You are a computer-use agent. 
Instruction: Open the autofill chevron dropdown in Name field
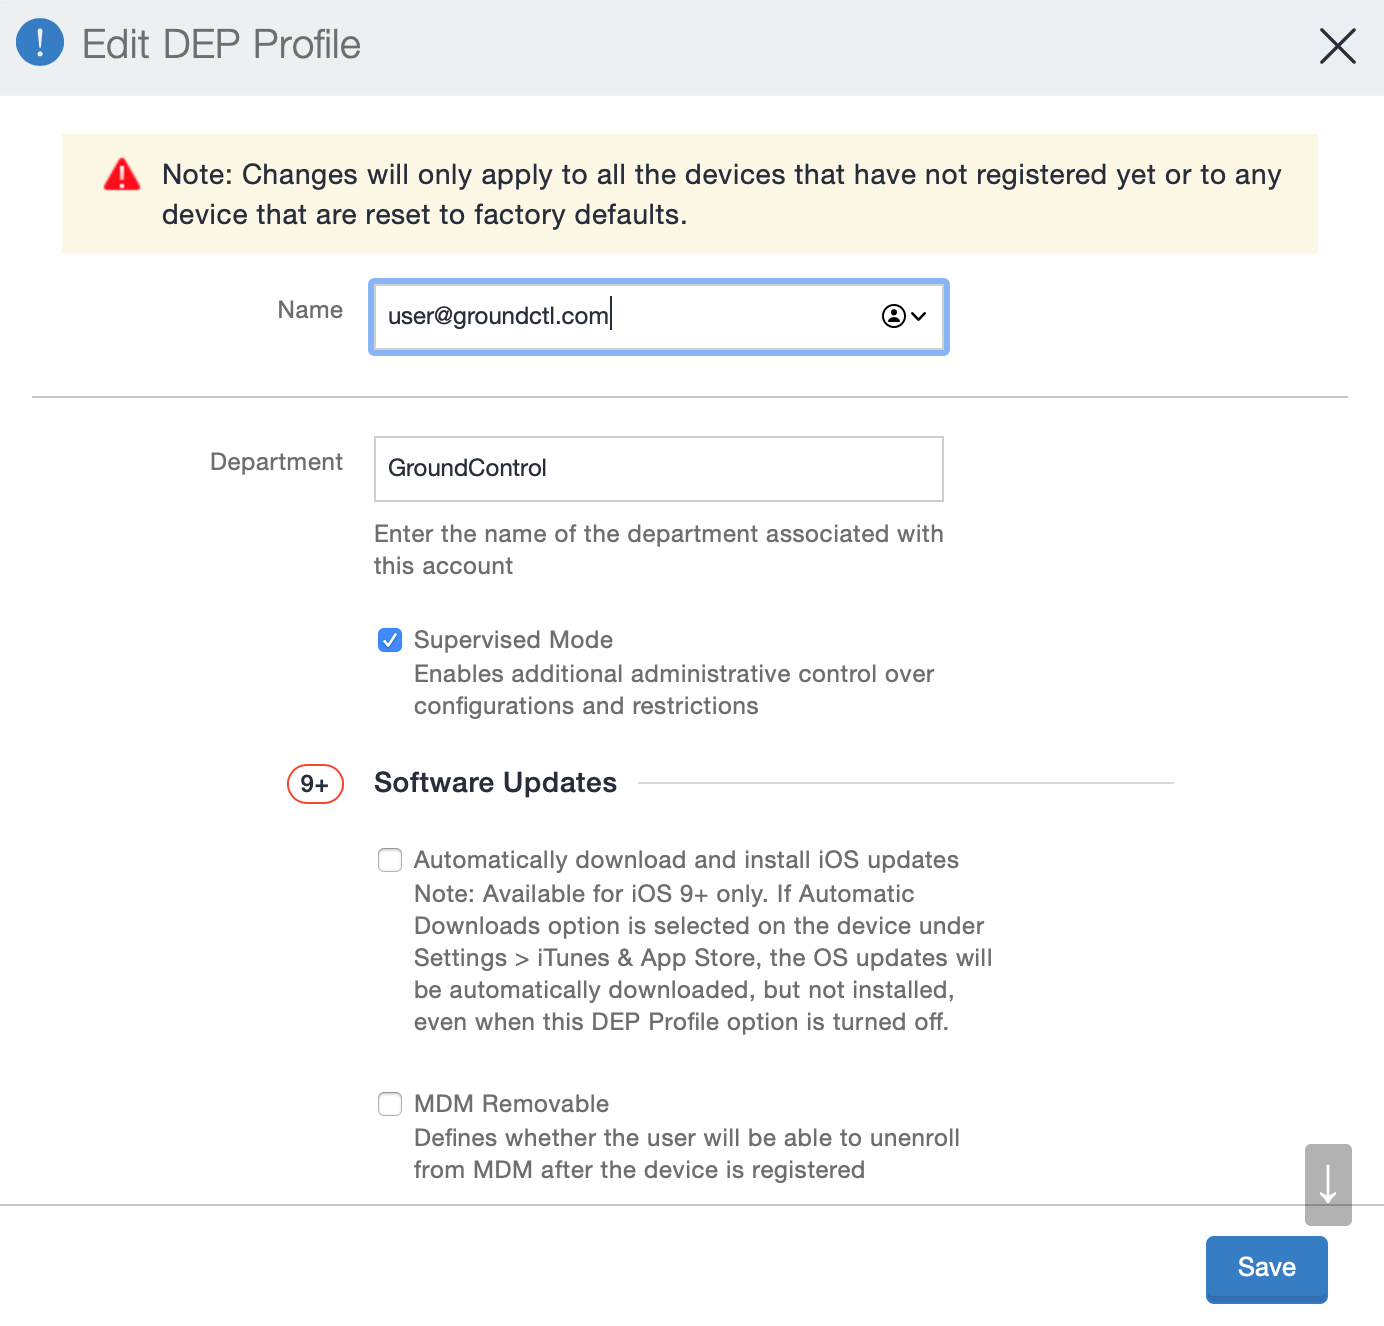(x=919, y=316)
